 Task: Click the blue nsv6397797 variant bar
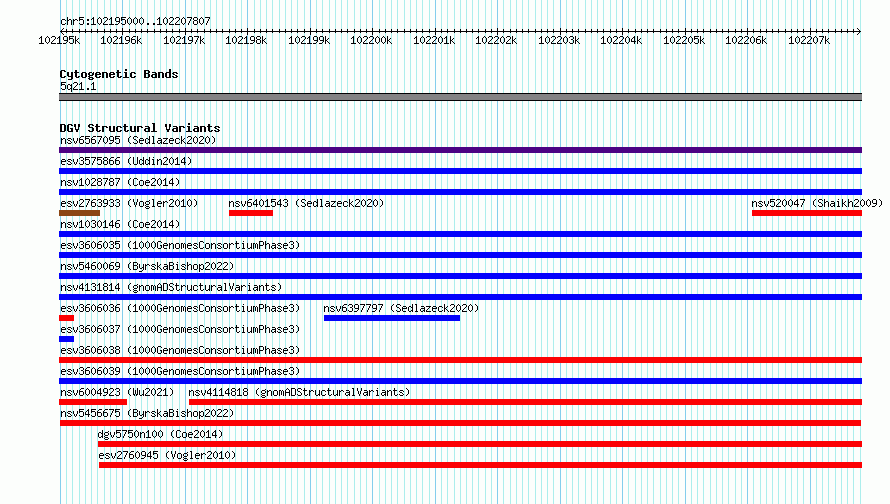pos(392,318)
